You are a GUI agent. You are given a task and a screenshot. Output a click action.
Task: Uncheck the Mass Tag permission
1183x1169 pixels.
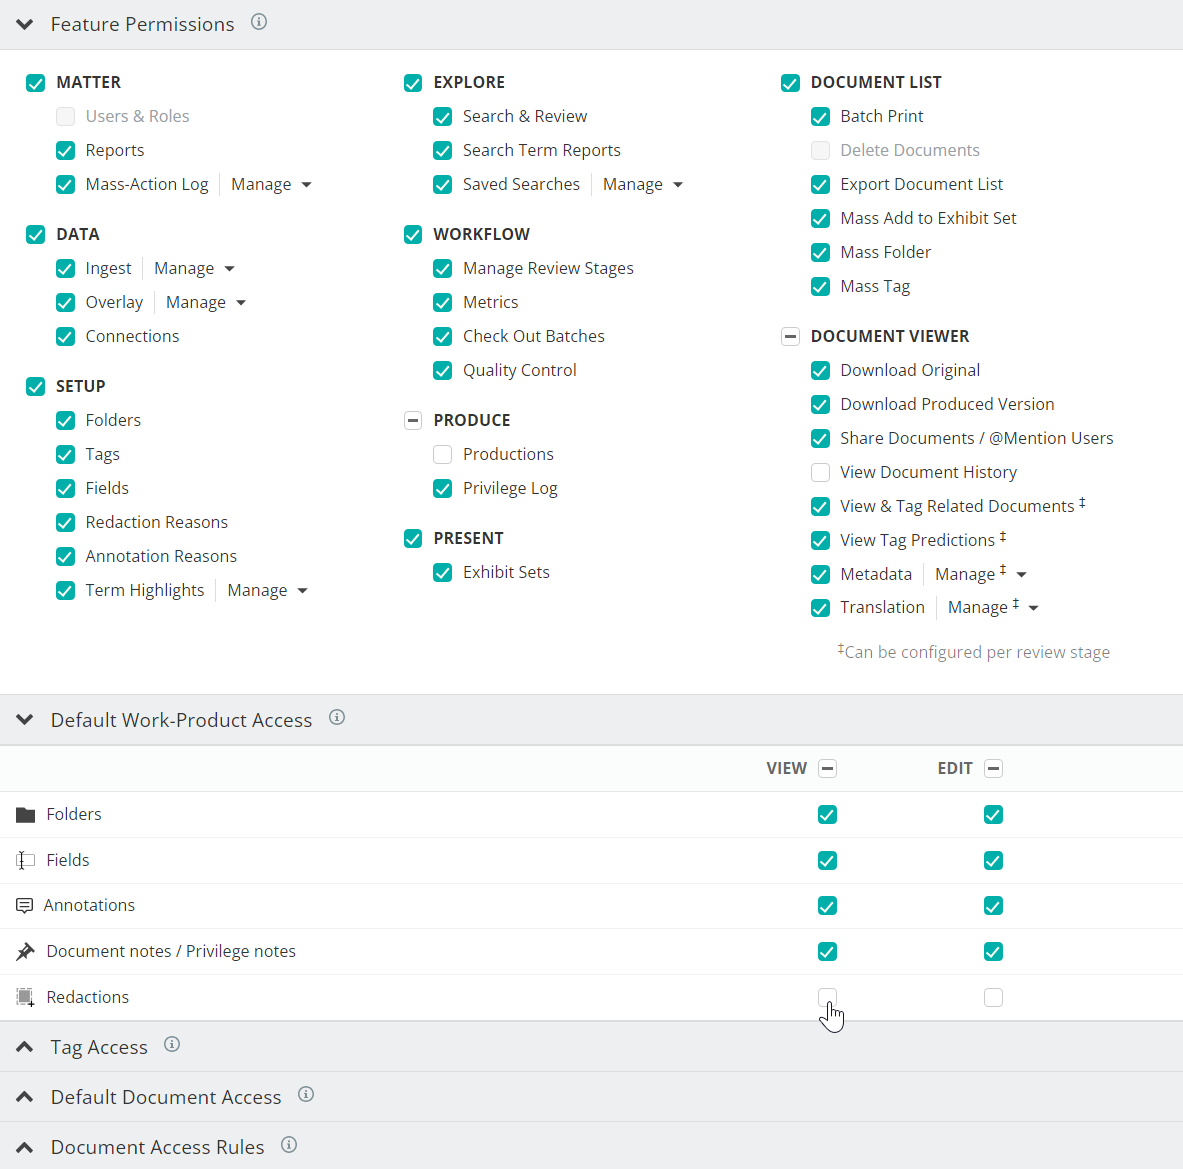tap(820, 287)
